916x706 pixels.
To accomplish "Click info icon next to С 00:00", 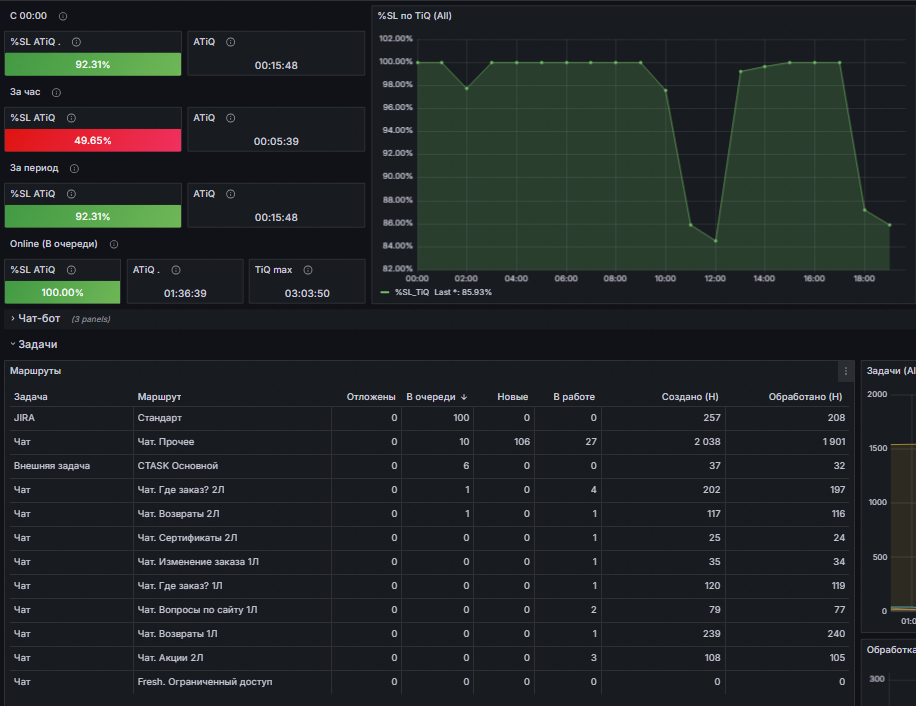I will 63,16.
